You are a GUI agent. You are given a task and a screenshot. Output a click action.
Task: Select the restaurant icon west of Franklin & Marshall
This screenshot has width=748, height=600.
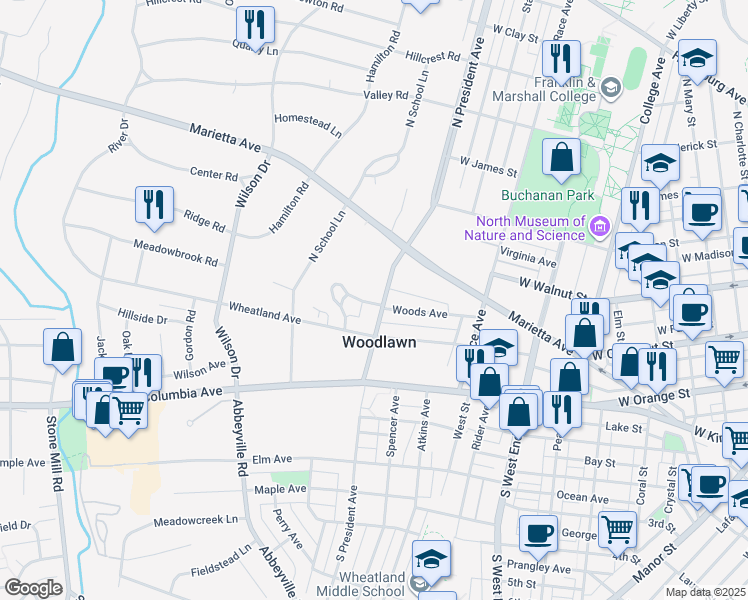click(561, 59)
